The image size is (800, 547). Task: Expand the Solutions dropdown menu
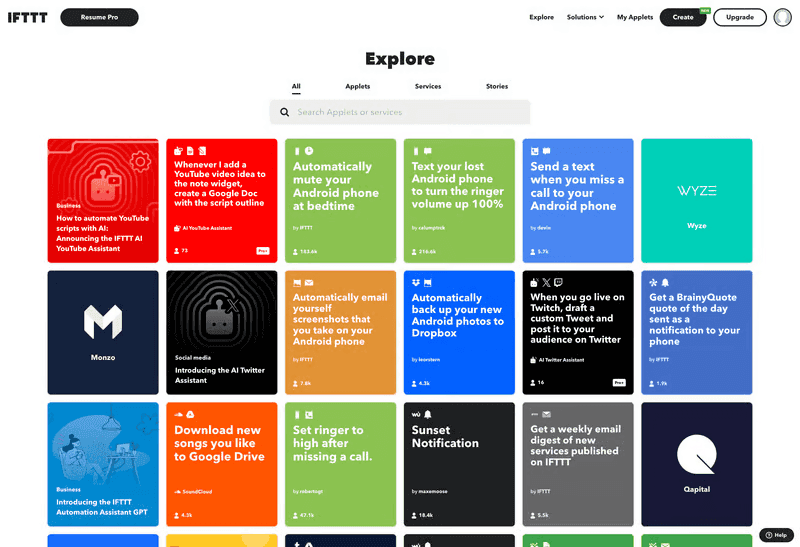[x=585, y=17]
